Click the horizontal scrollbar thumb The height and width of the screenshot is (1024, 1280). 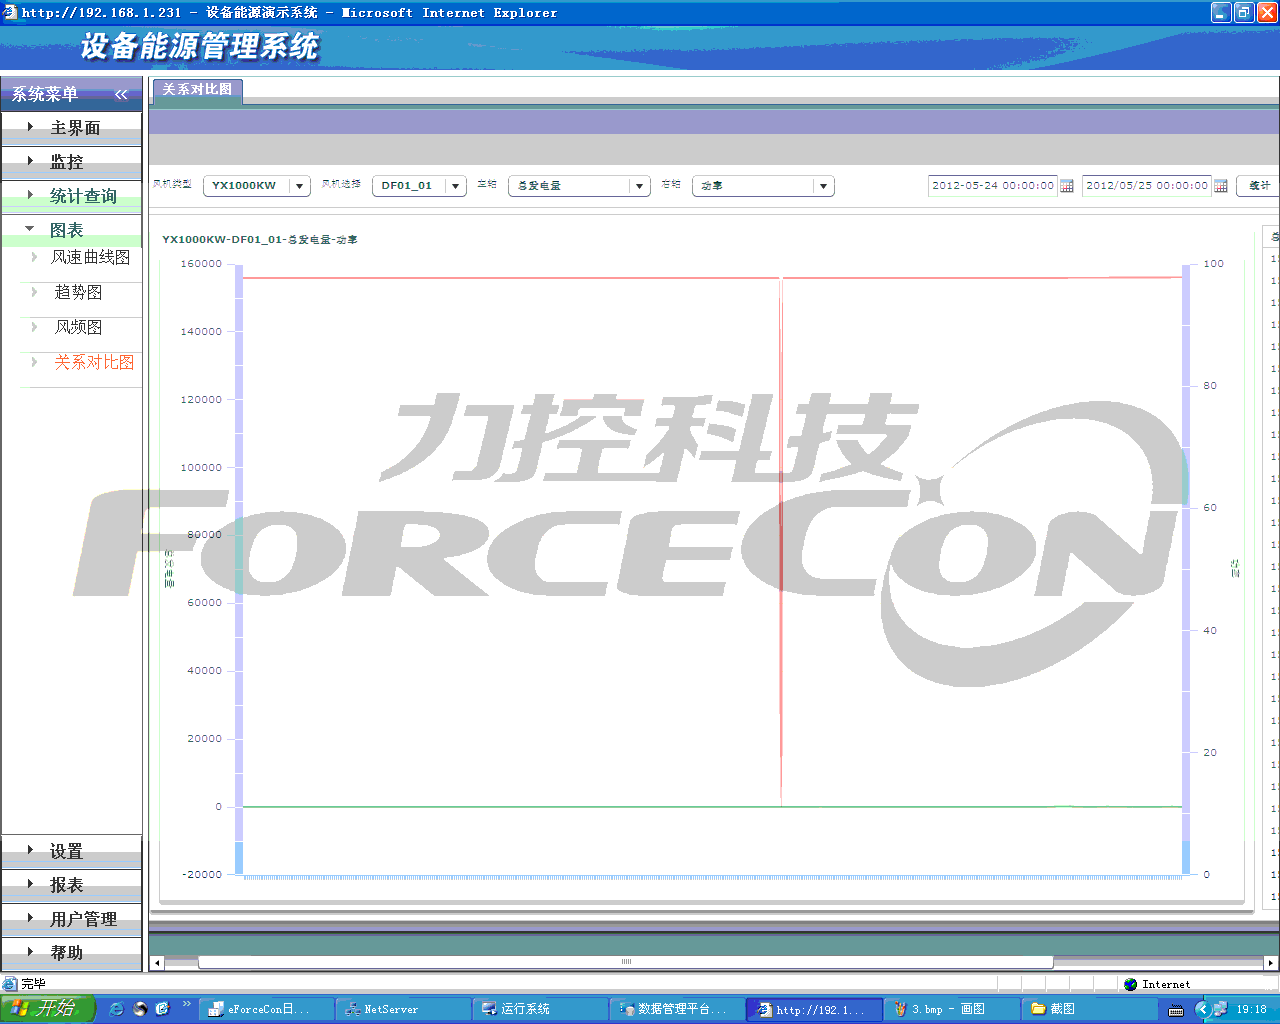[626, 962]
